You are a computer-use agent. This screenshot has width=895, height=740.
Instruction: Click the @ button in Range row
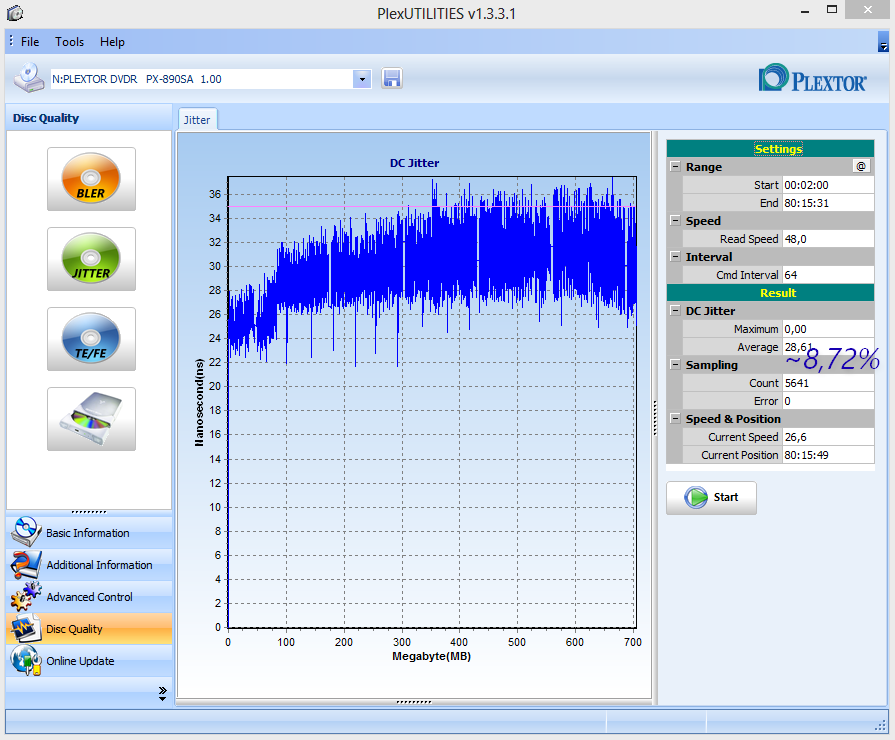(861, 166)
